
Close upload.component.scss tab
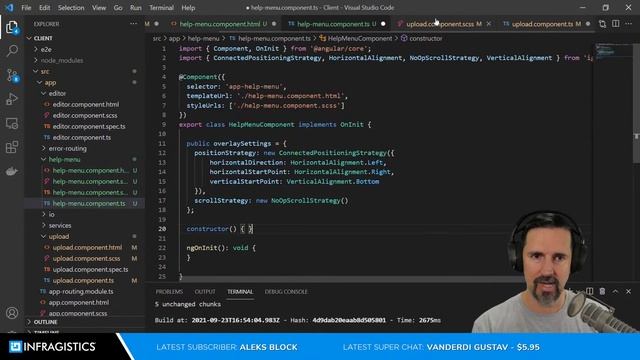click(x=489, y=24)
